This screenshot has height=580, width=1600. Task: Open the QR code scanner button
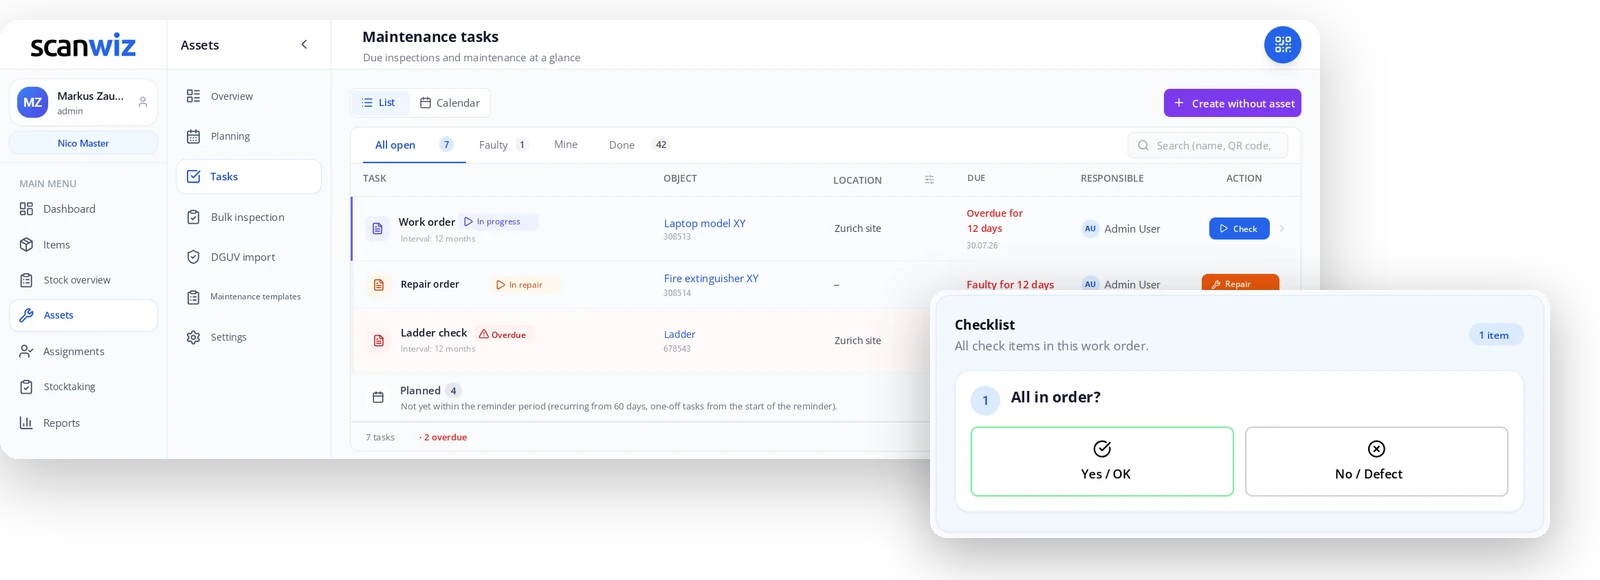[1282, 45]
